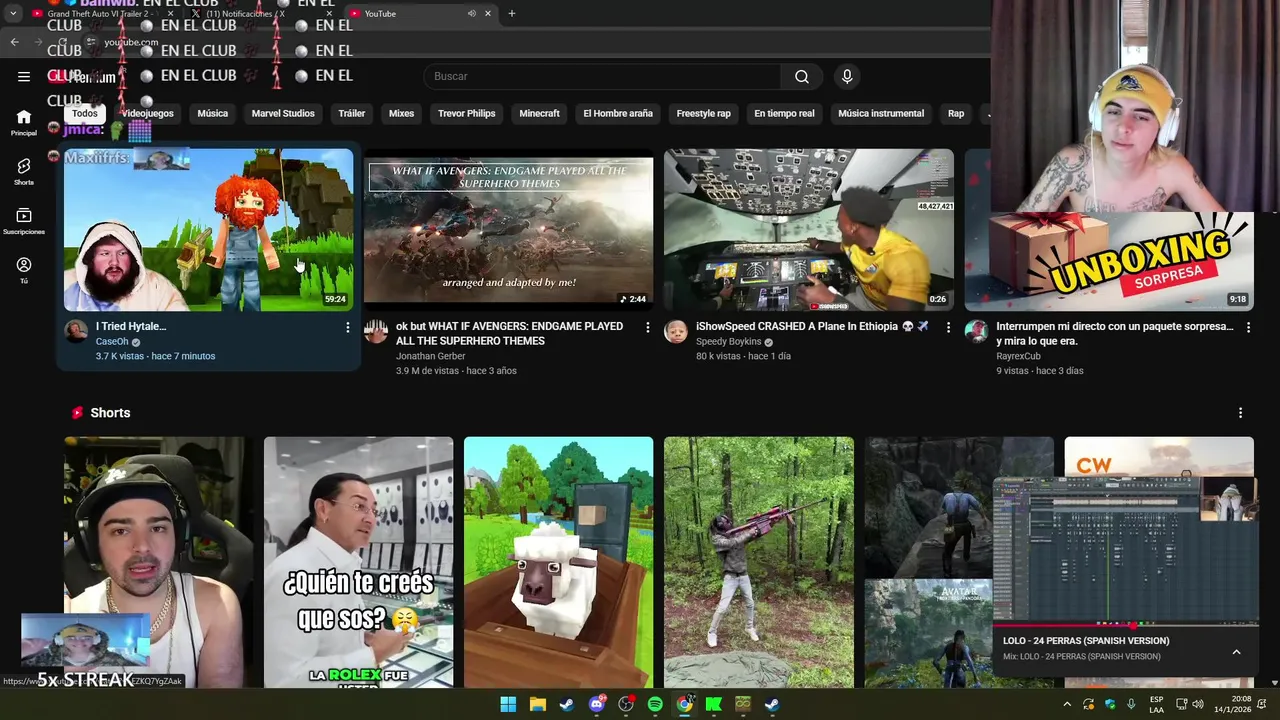Select the Minecraft filter chip
Image resolution: width=1280 pixels, height=720 pixels.
pyautogui.click(x=539, y=113)
